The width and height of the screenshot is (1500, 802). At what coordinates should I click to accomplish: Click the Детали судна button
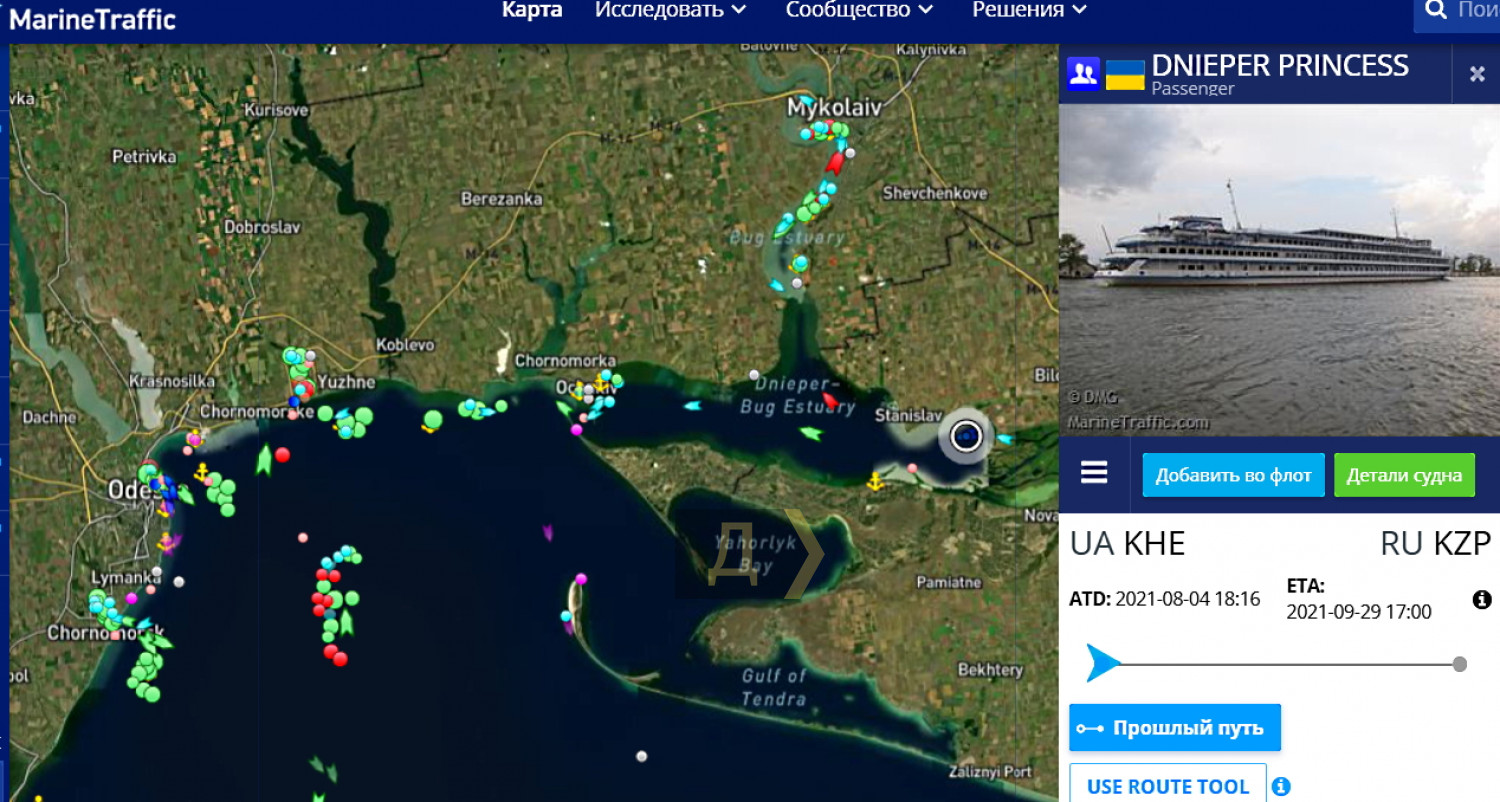click(x=1404, y=475)
